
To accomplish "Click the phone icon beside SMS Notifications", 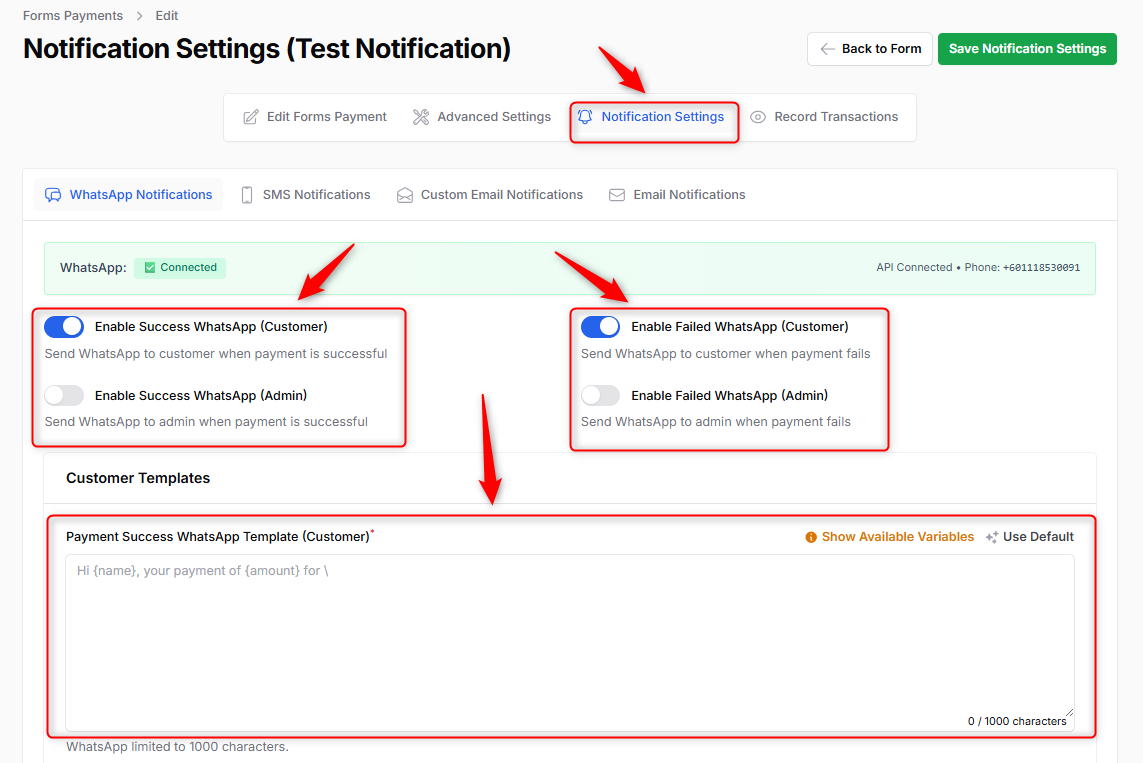I will (x=247, y=195).
